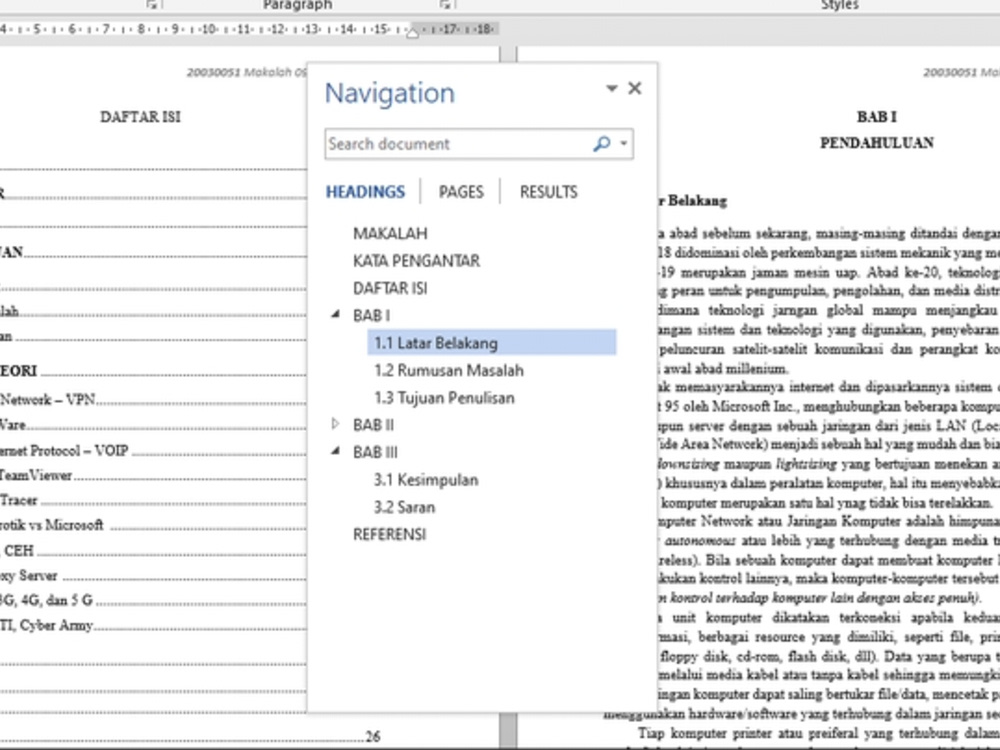Click the BAB I title on right page

pos(876,117)
